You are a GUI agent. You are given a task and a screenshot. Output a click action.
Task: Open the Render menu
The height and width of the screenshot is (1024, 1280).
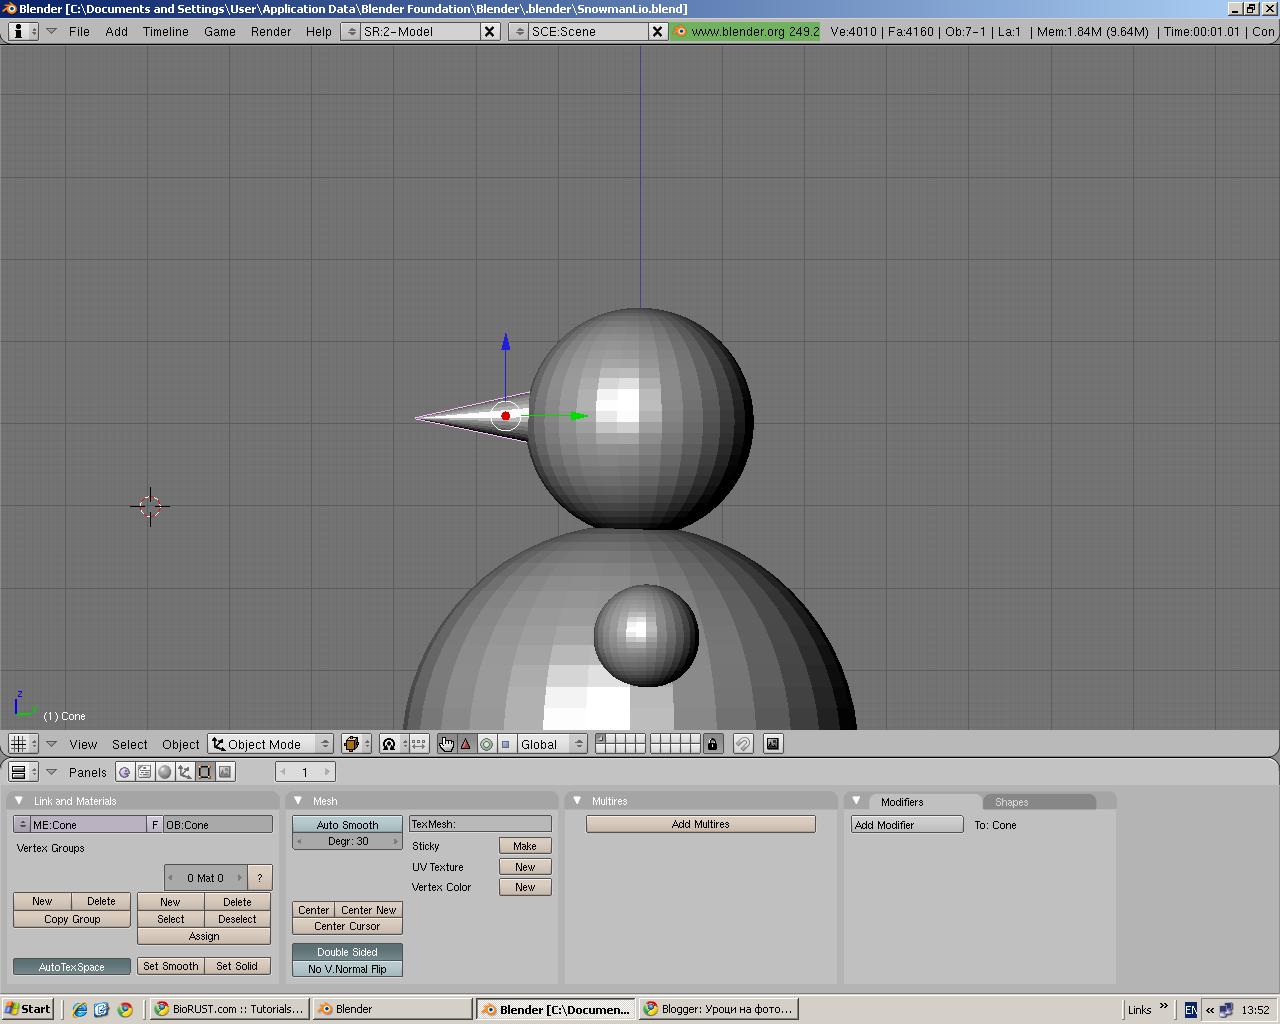[x=270, y=31]
